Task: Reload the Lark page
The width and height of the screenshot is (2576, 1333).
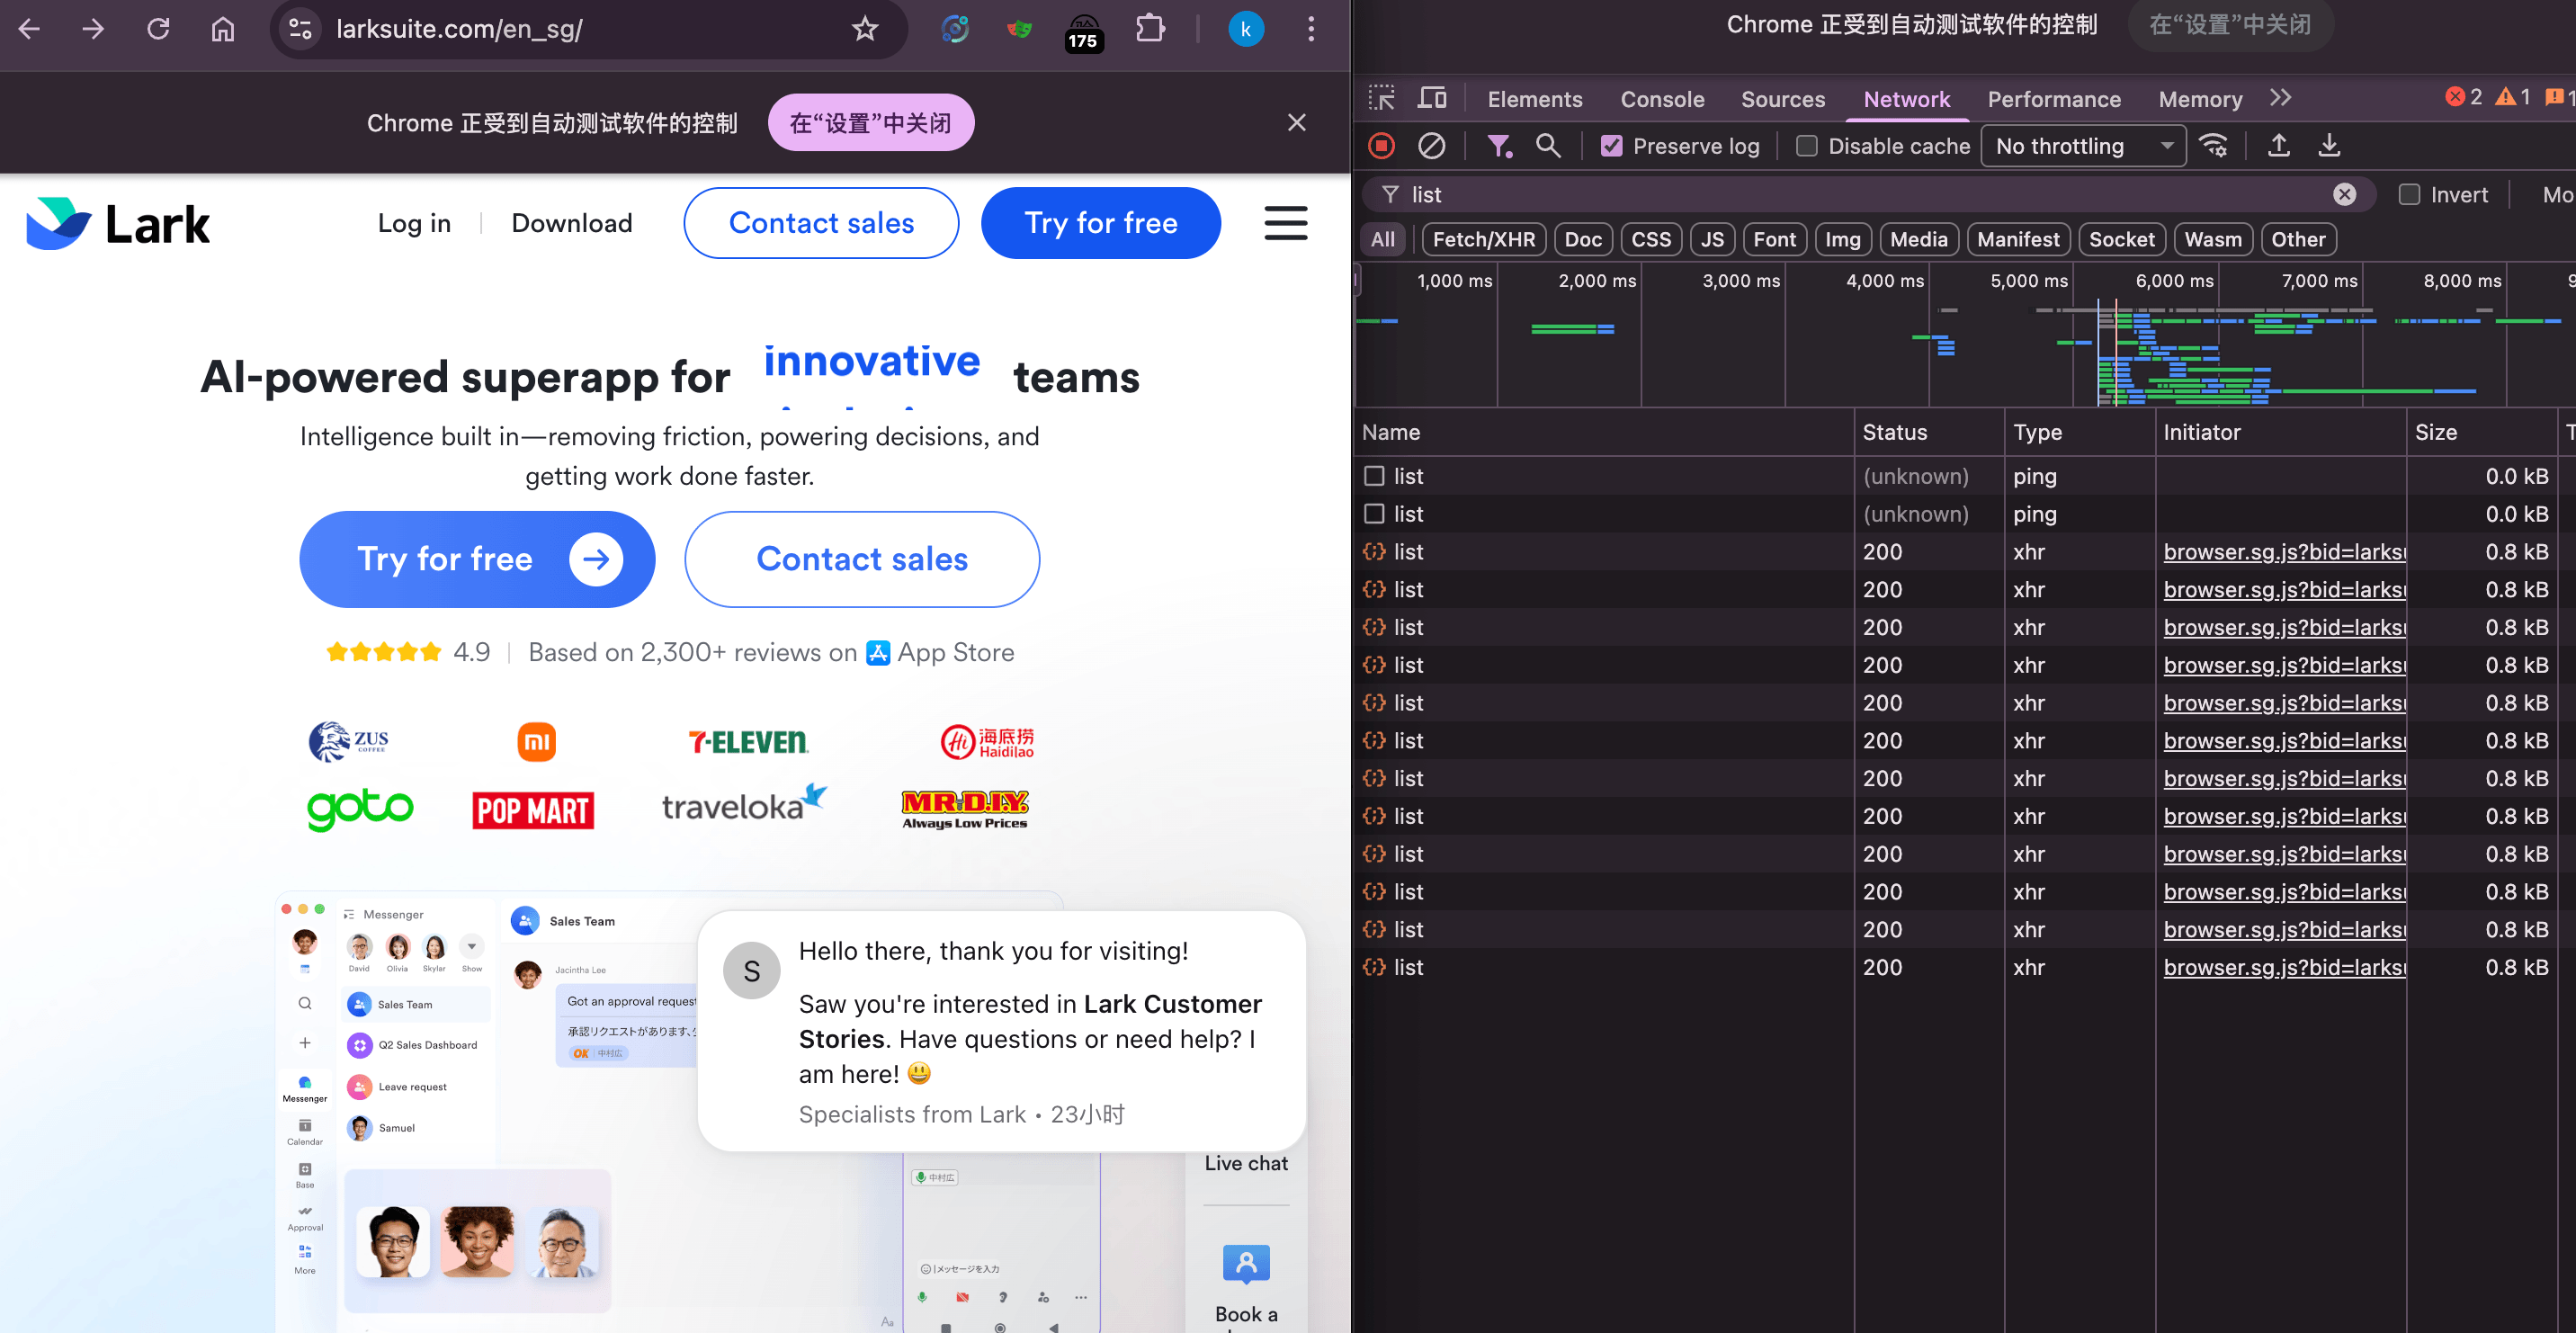Action: click(x=158, y=29)
